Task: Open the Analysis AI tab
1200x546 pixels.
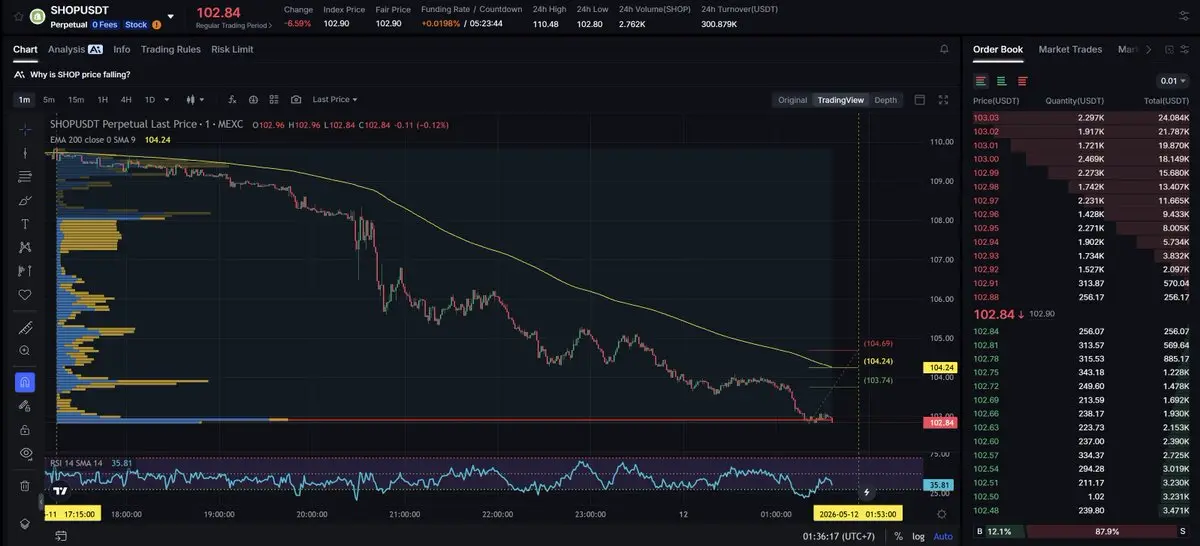Action: tap(75, 49)
